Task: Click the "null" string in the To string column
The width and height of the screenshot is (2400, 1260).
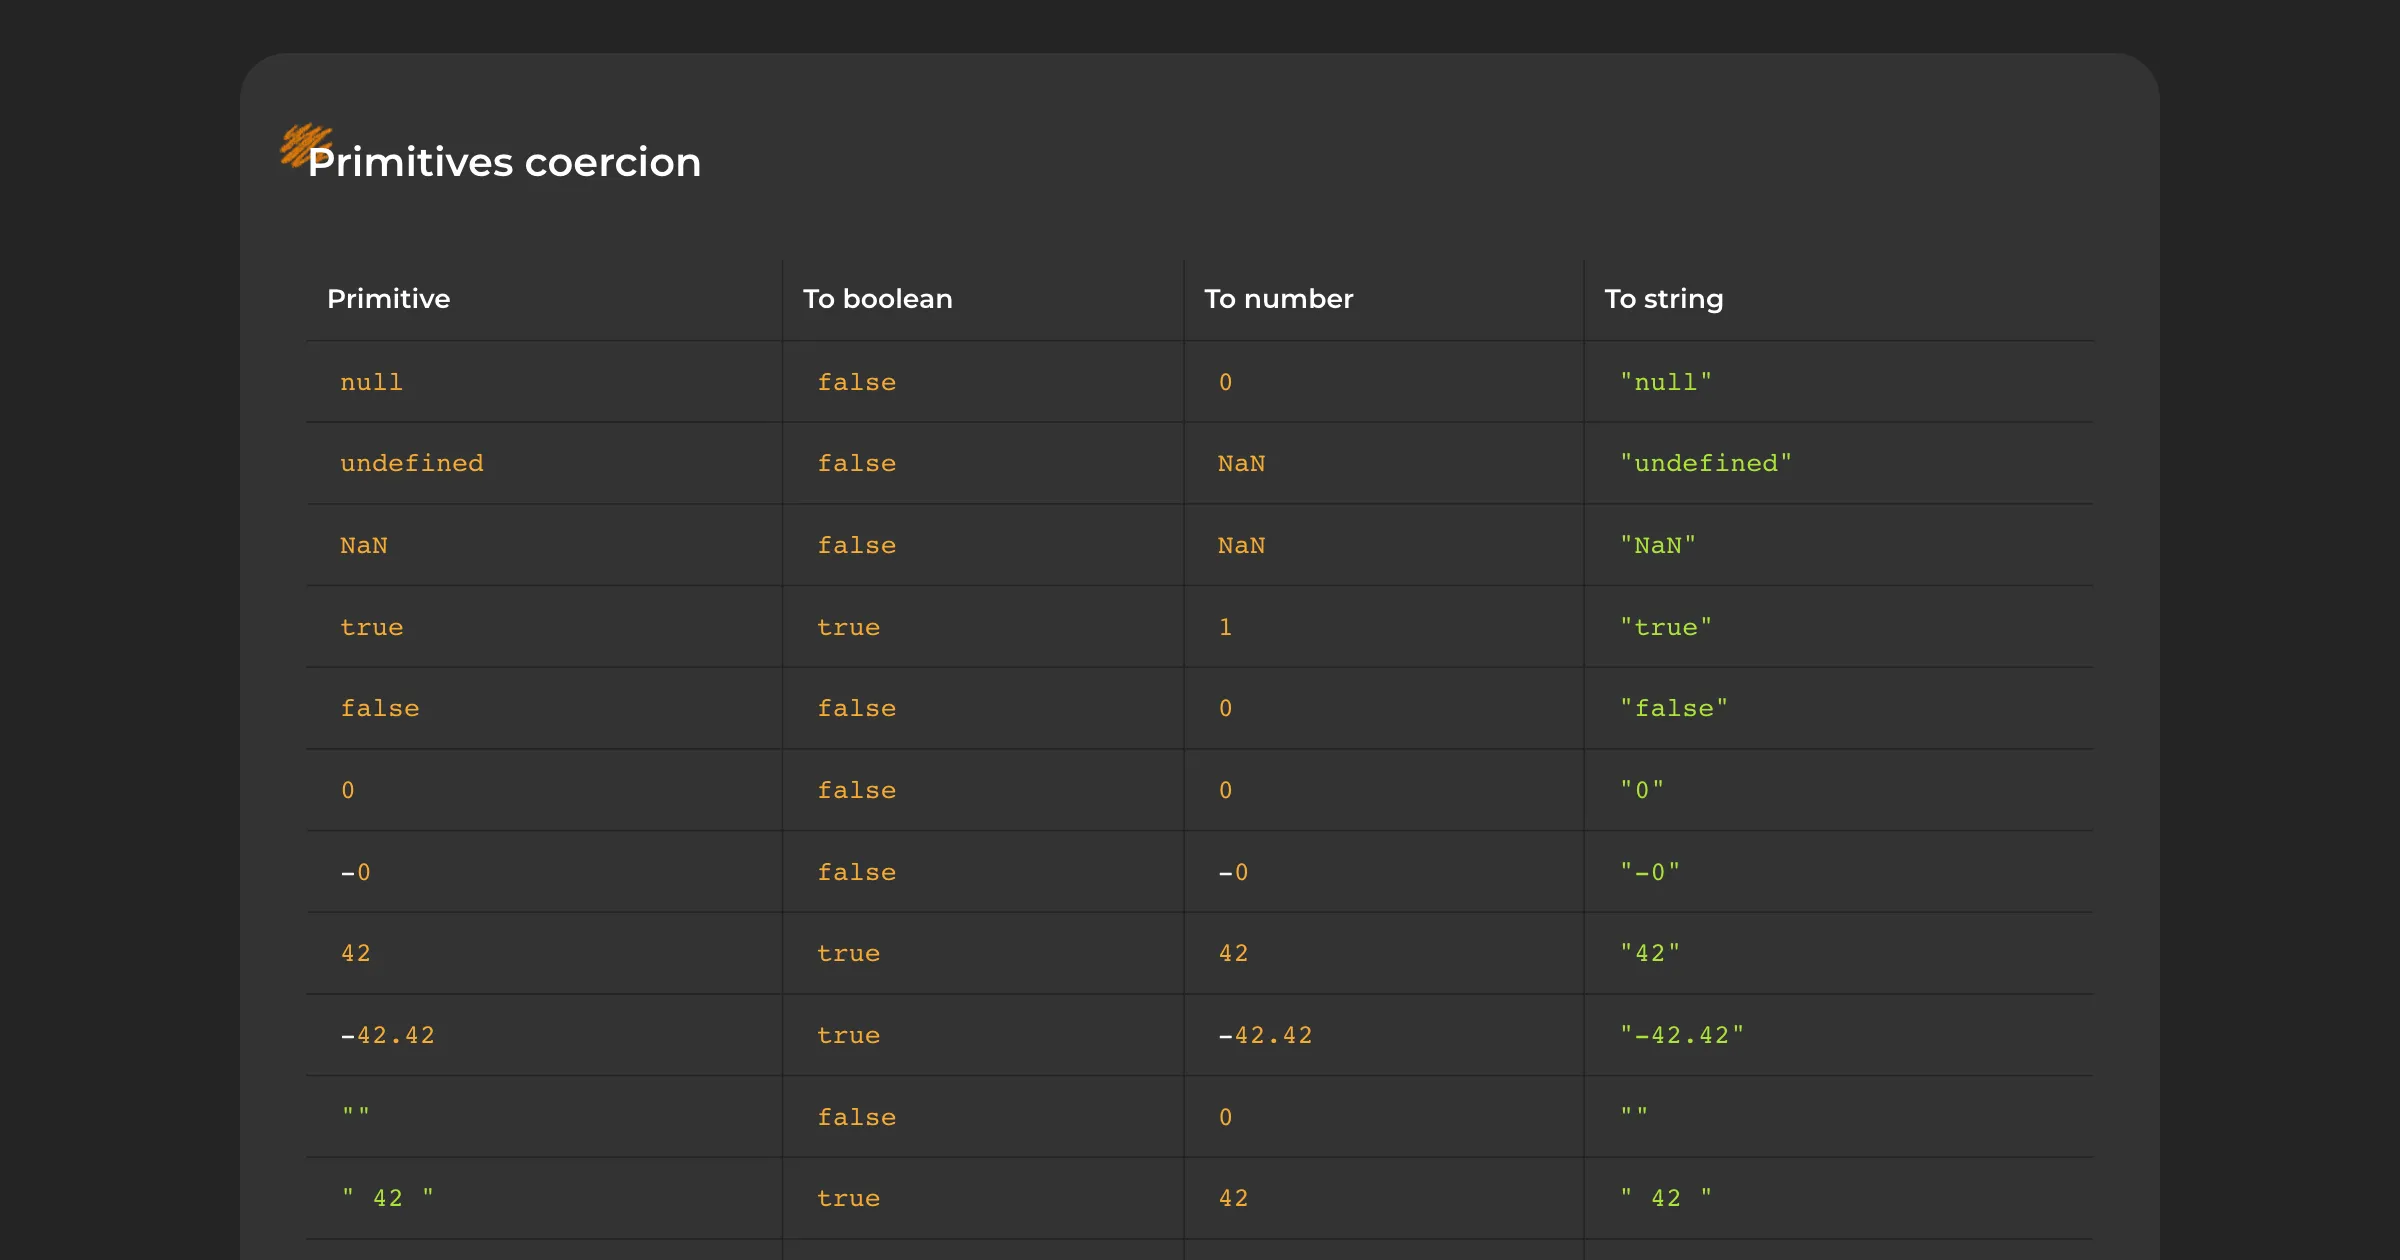Action: [1666, 382]
